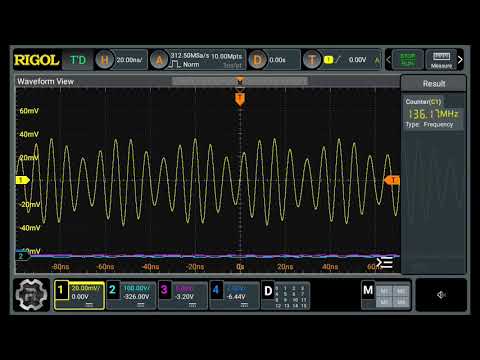
Task: Go to previous quick-menu items with left arrow
Action: (388, 60)
